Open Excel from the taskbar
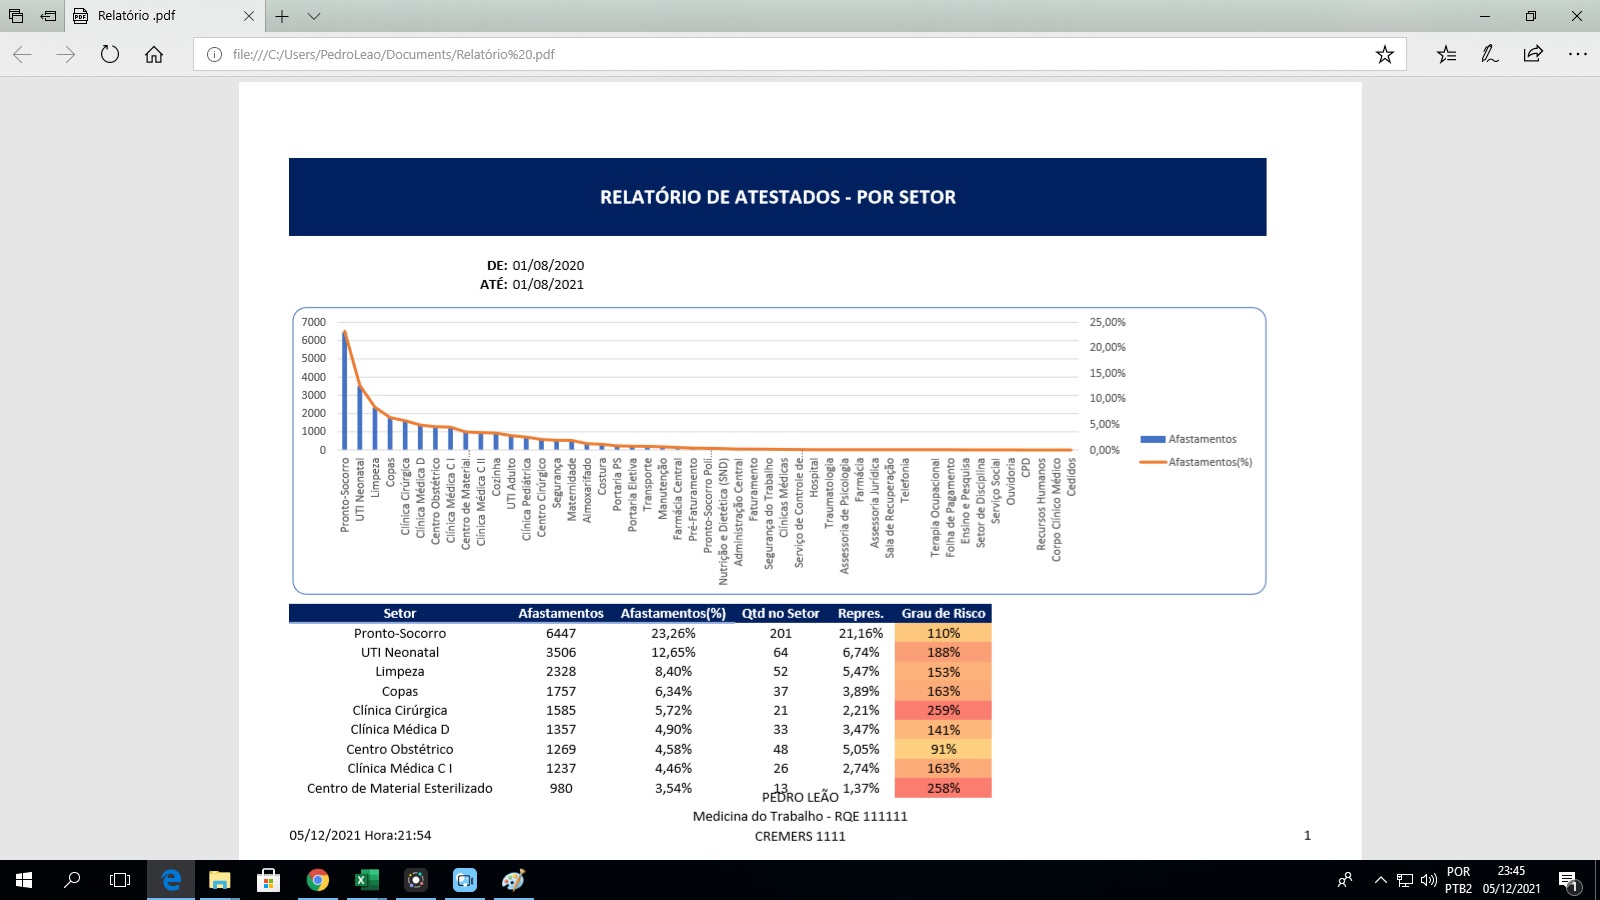The width and height of the screenshot is (1600, 900). click(367, 880)
